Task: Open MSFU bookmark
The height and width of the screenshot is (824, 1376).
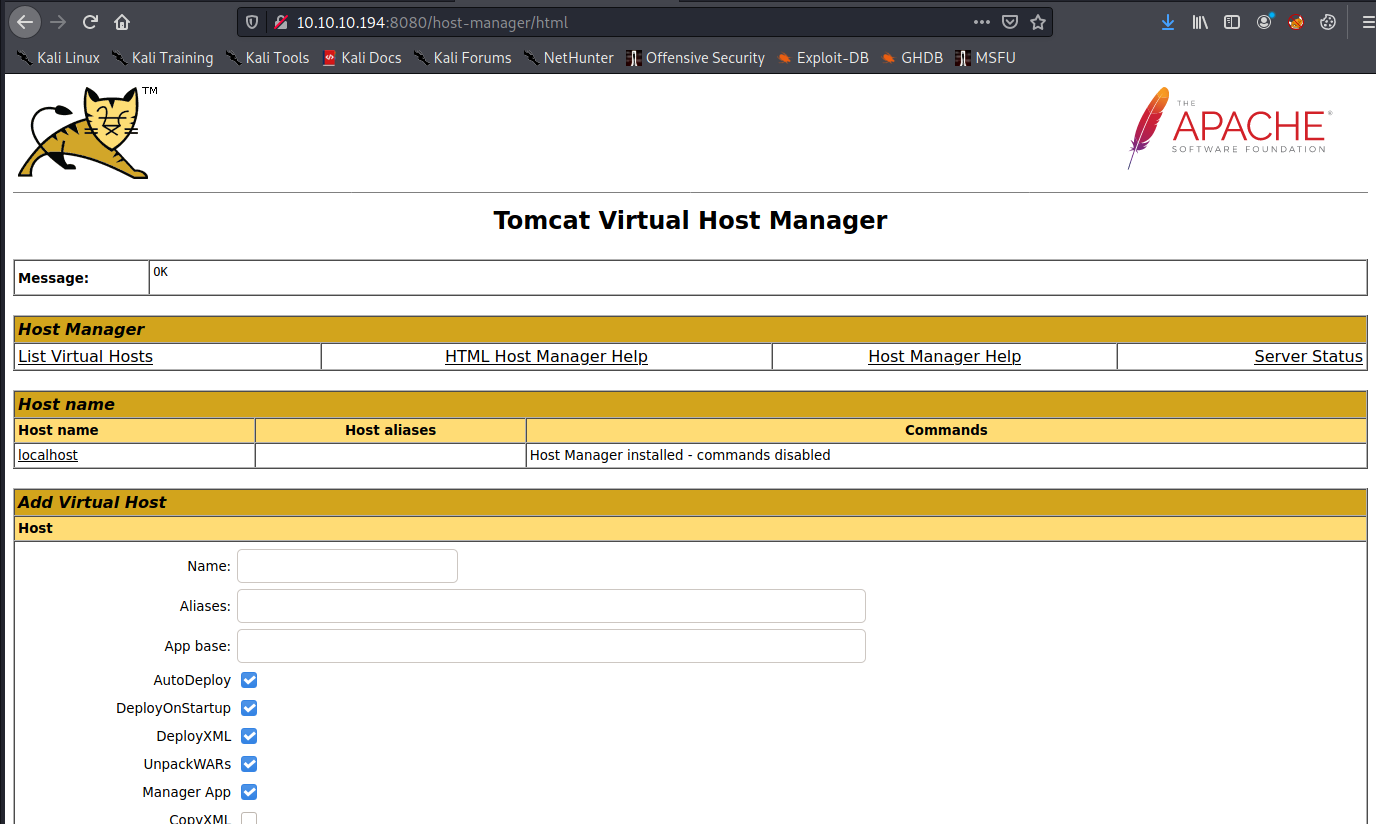Action: (x=985, y=58)
